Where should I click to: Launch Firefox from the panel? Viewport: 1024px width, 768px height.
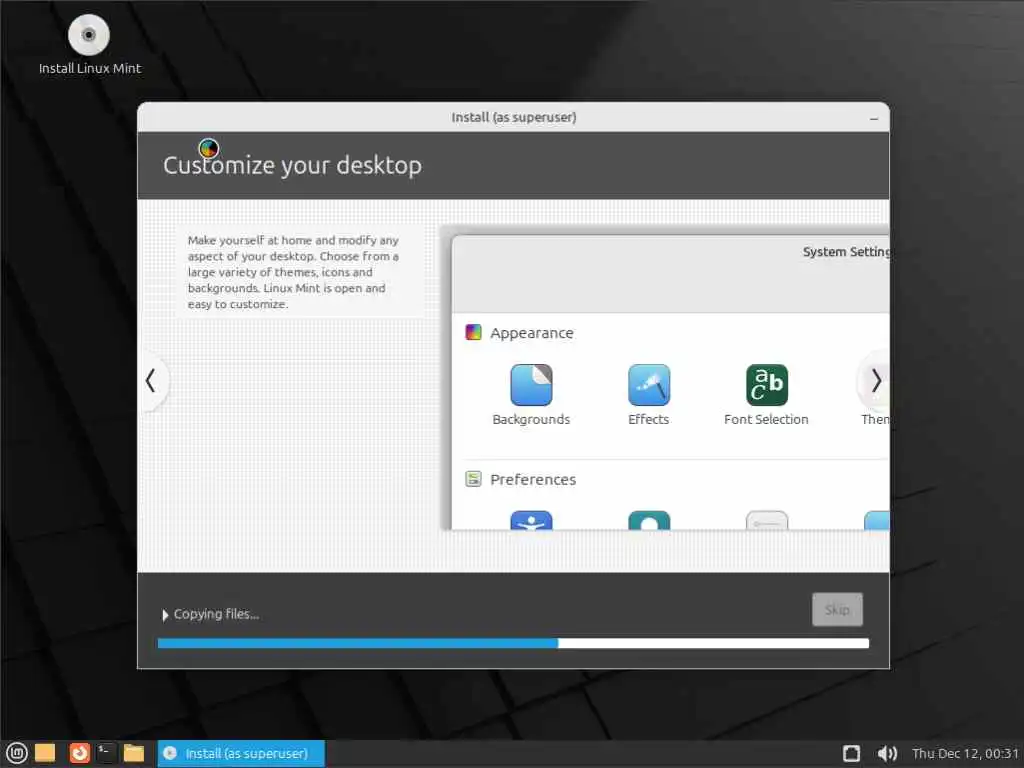pos(79,753)
